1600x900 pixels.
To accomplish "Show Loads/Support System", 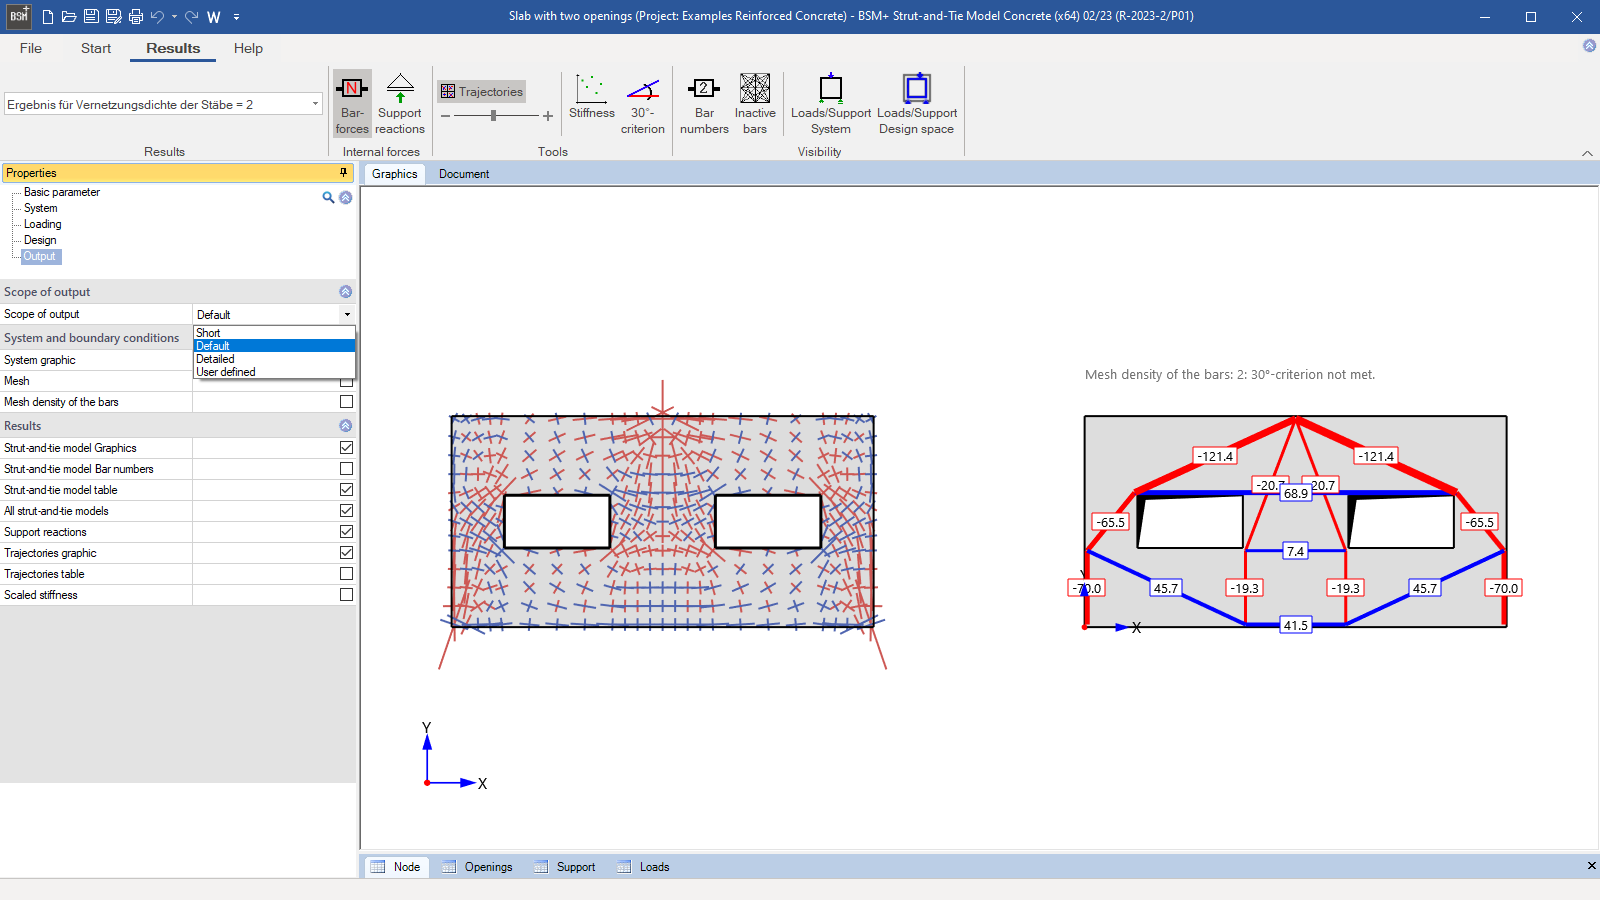I will coord(831,103).
